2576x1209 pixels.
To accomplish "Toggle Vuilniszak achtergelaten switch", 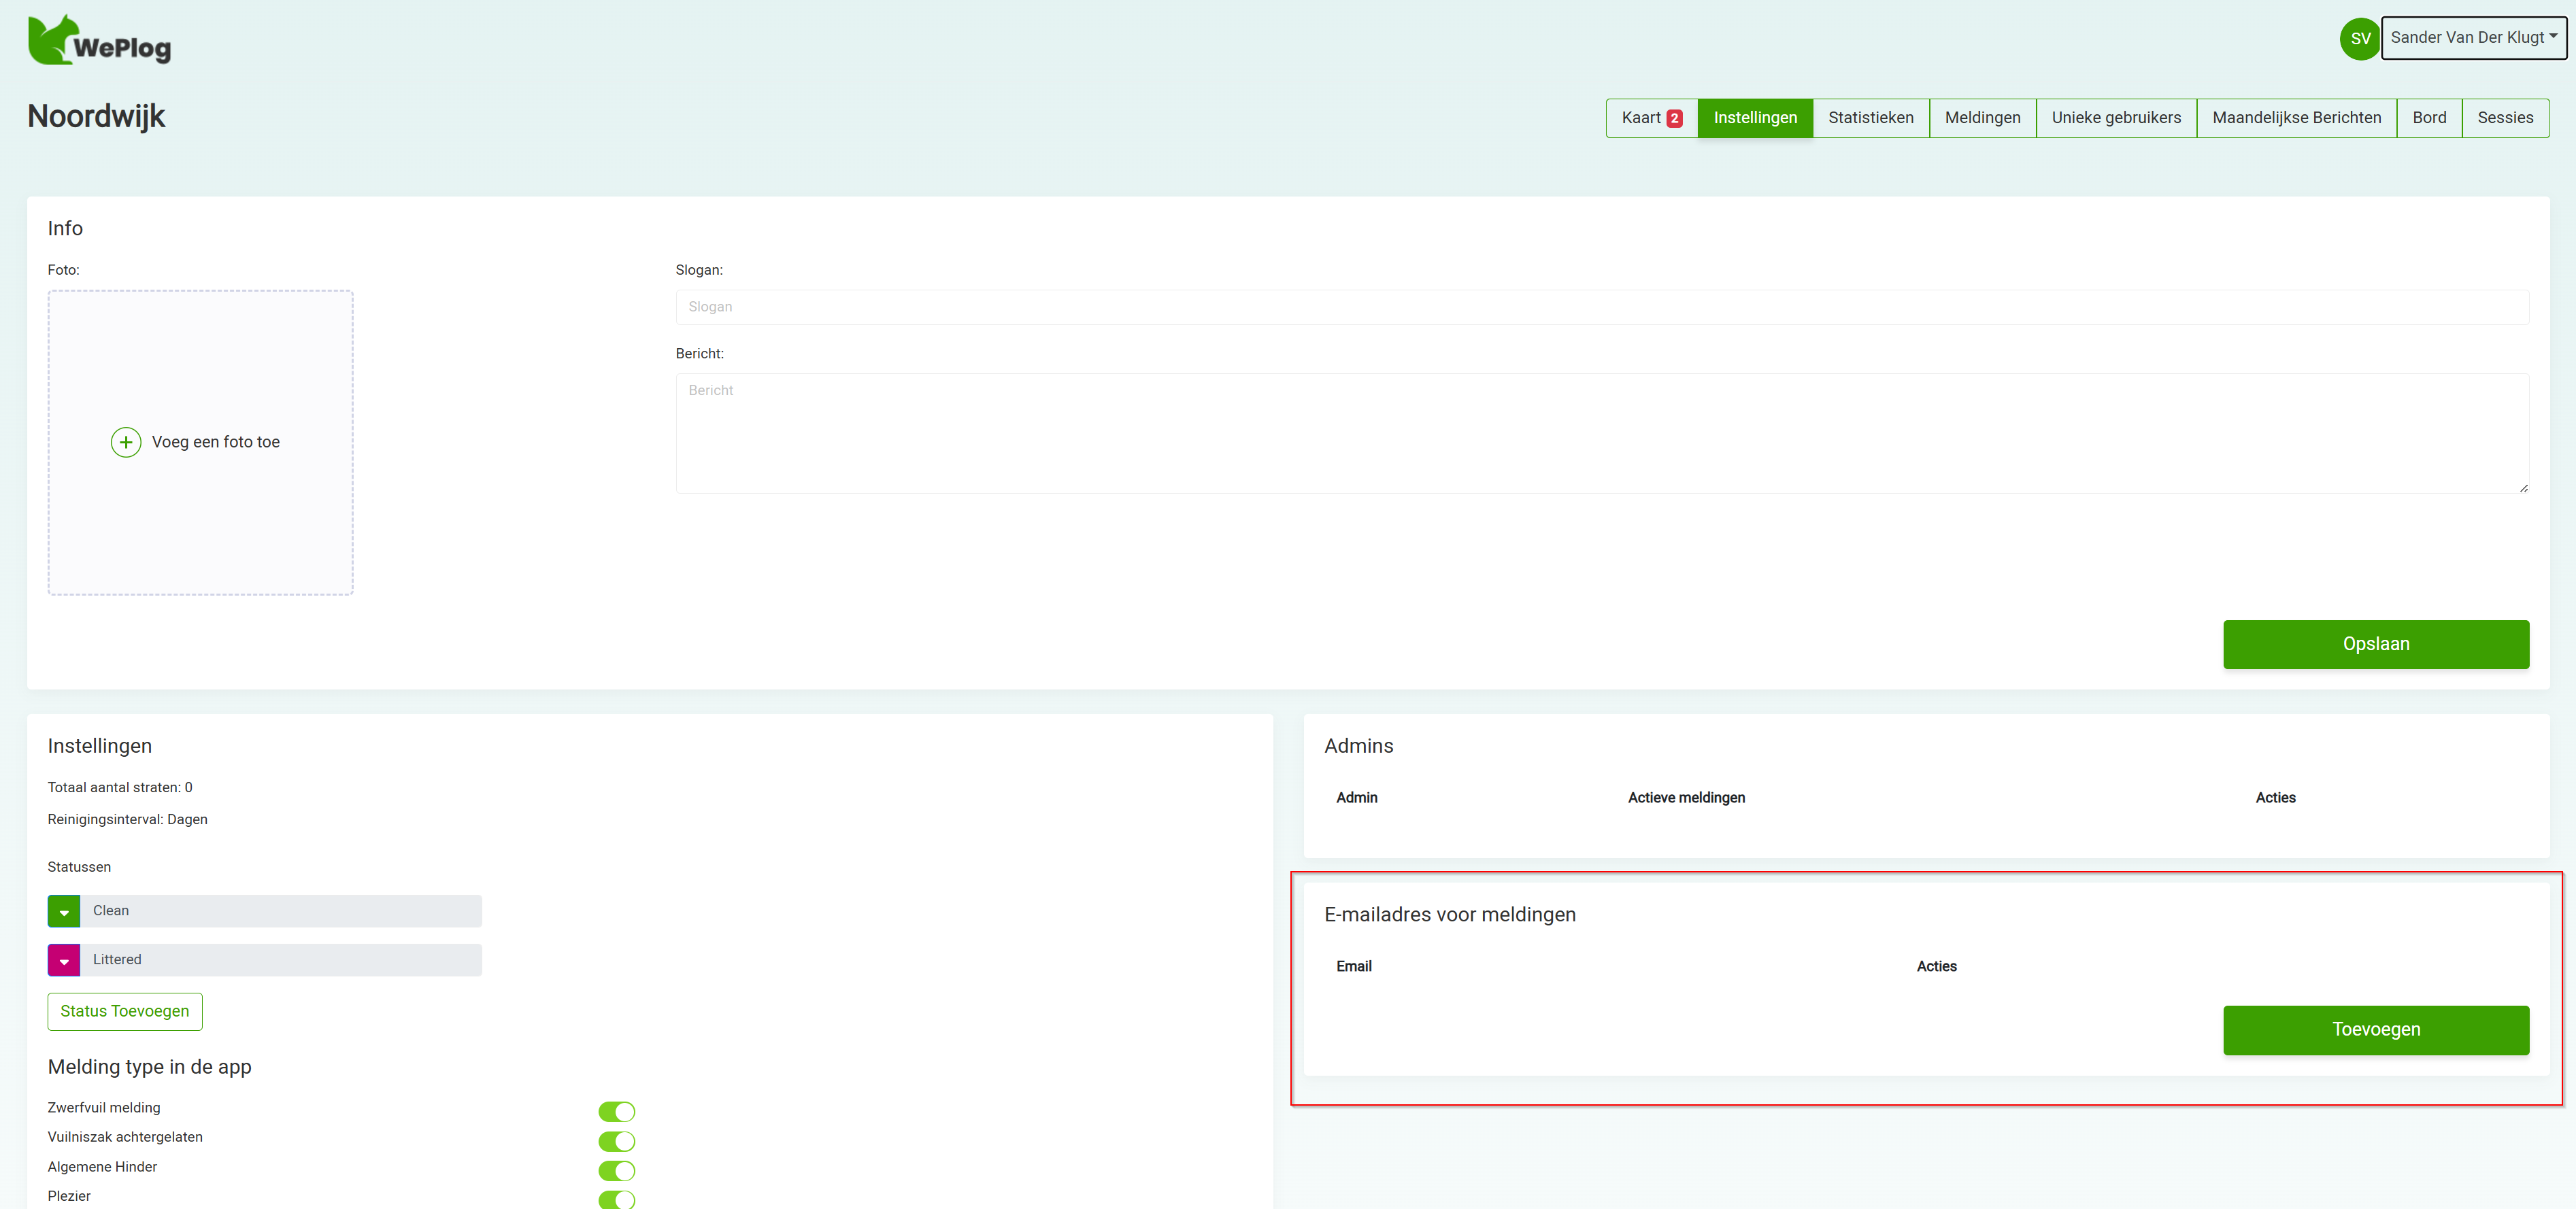I will [x=617, y=1141].
